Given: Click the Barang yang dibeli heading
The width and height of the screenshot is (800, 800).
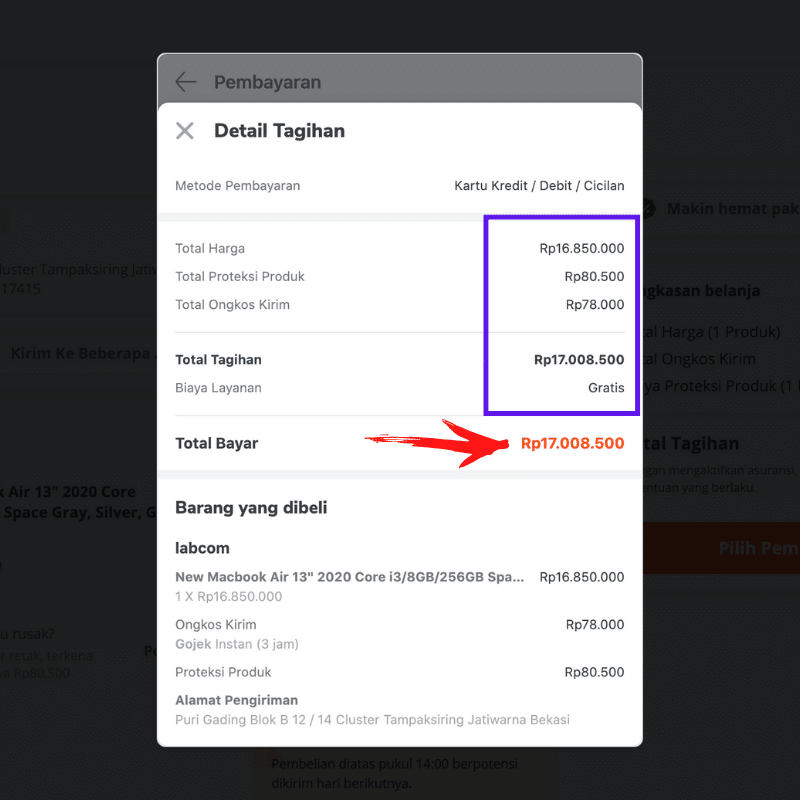Looking at the screenshot, I should 251,508.
